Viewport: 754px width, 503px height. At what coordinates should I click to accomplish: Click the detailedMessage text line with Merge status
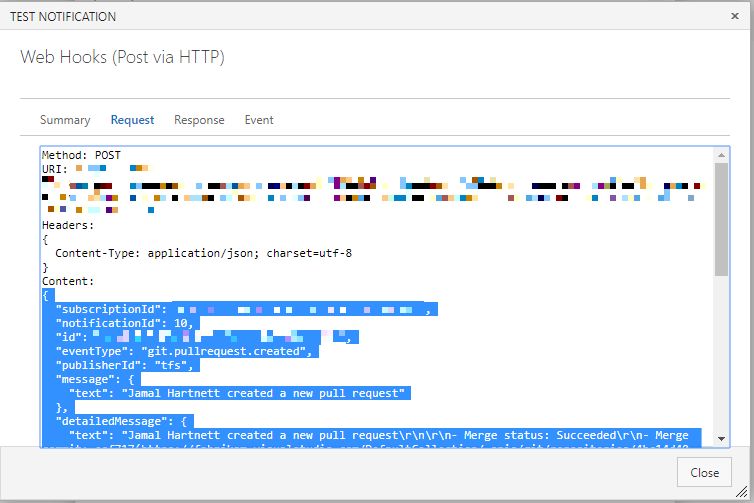click(x=378, y=435)
